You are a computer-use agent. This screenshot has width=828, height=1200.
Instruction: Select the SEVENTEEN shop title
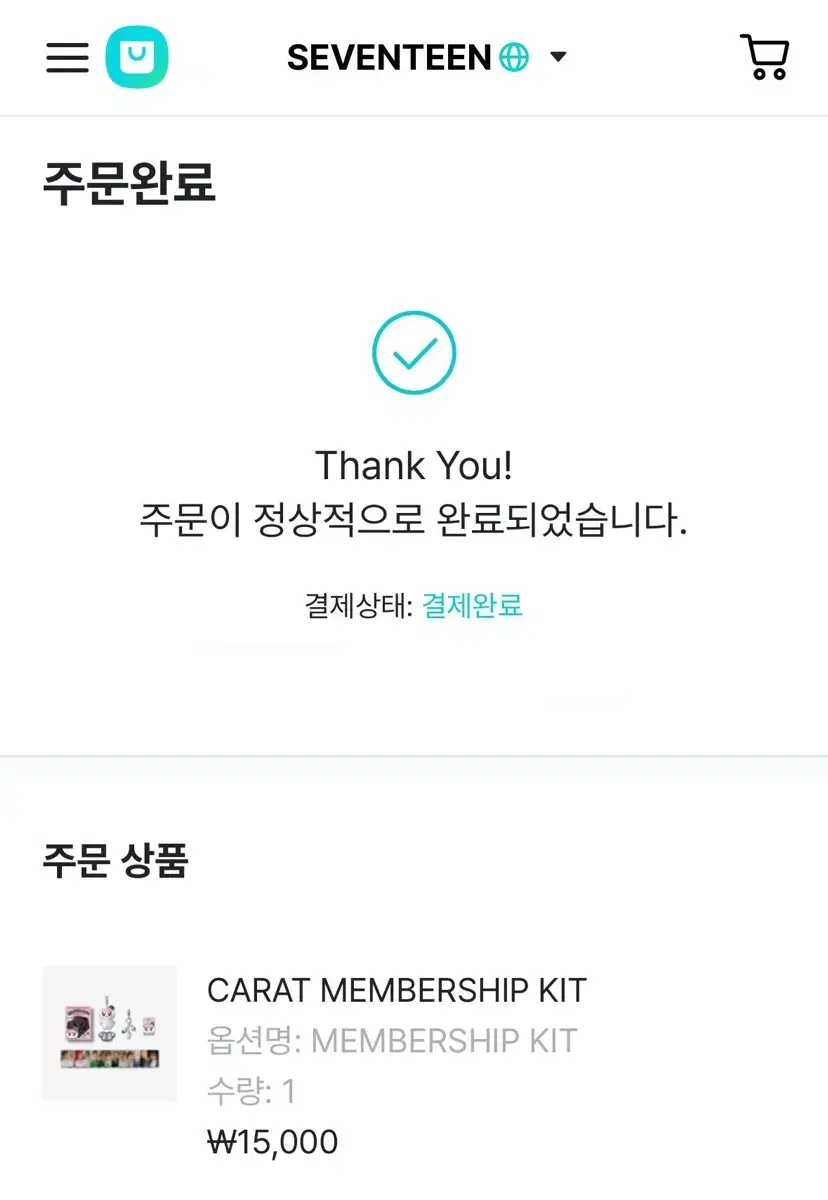[389, 57]
